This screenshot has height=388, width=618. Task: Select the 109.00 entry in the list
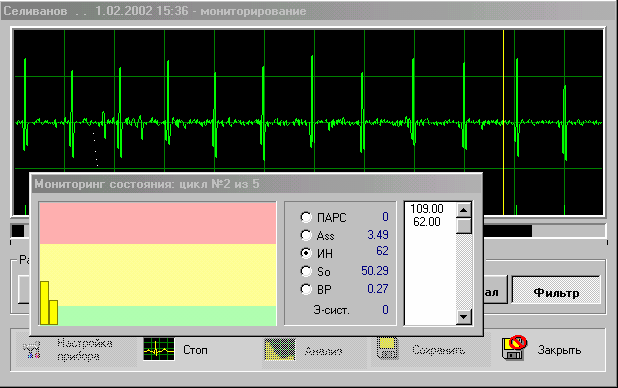[427, 209]
